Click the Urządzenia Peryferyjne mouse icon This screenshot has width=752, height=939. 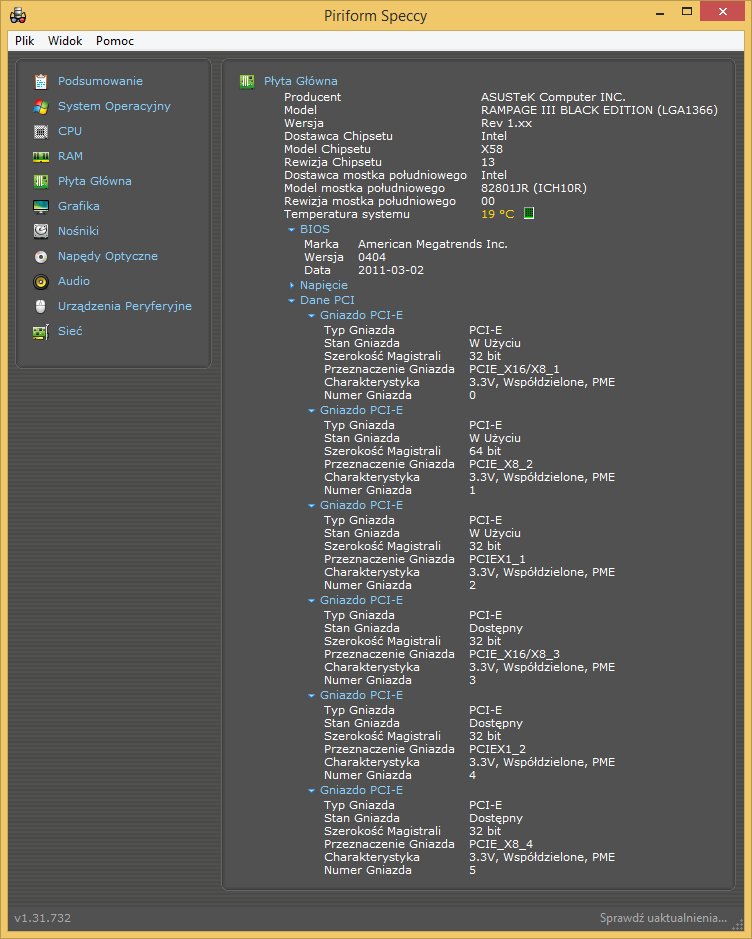[x=41, y=307]
